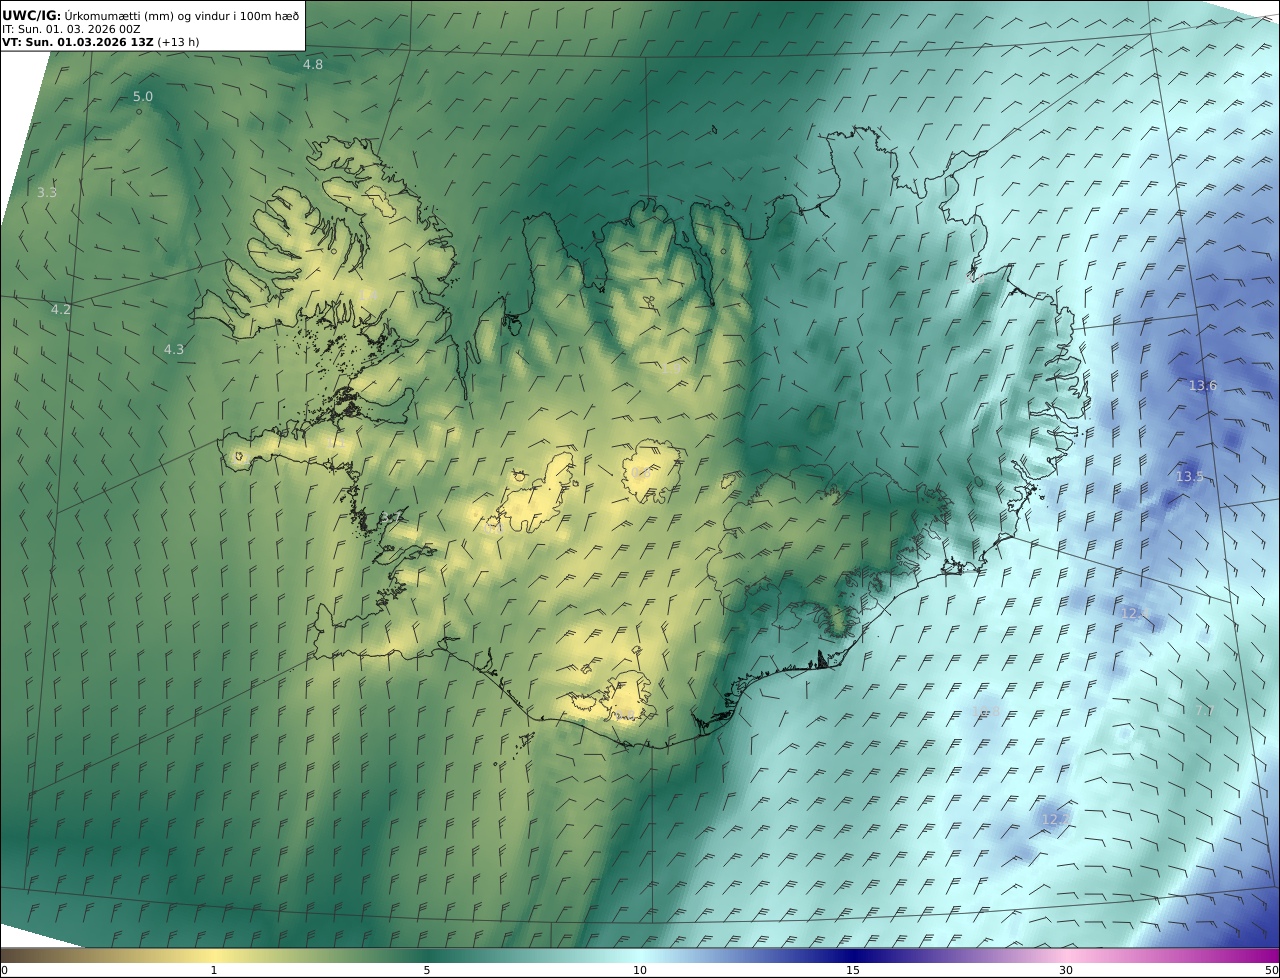Click the "UWC/IG:" title text
The height and width of the screenshot is (978, 1280).
[x=31, y=15]
